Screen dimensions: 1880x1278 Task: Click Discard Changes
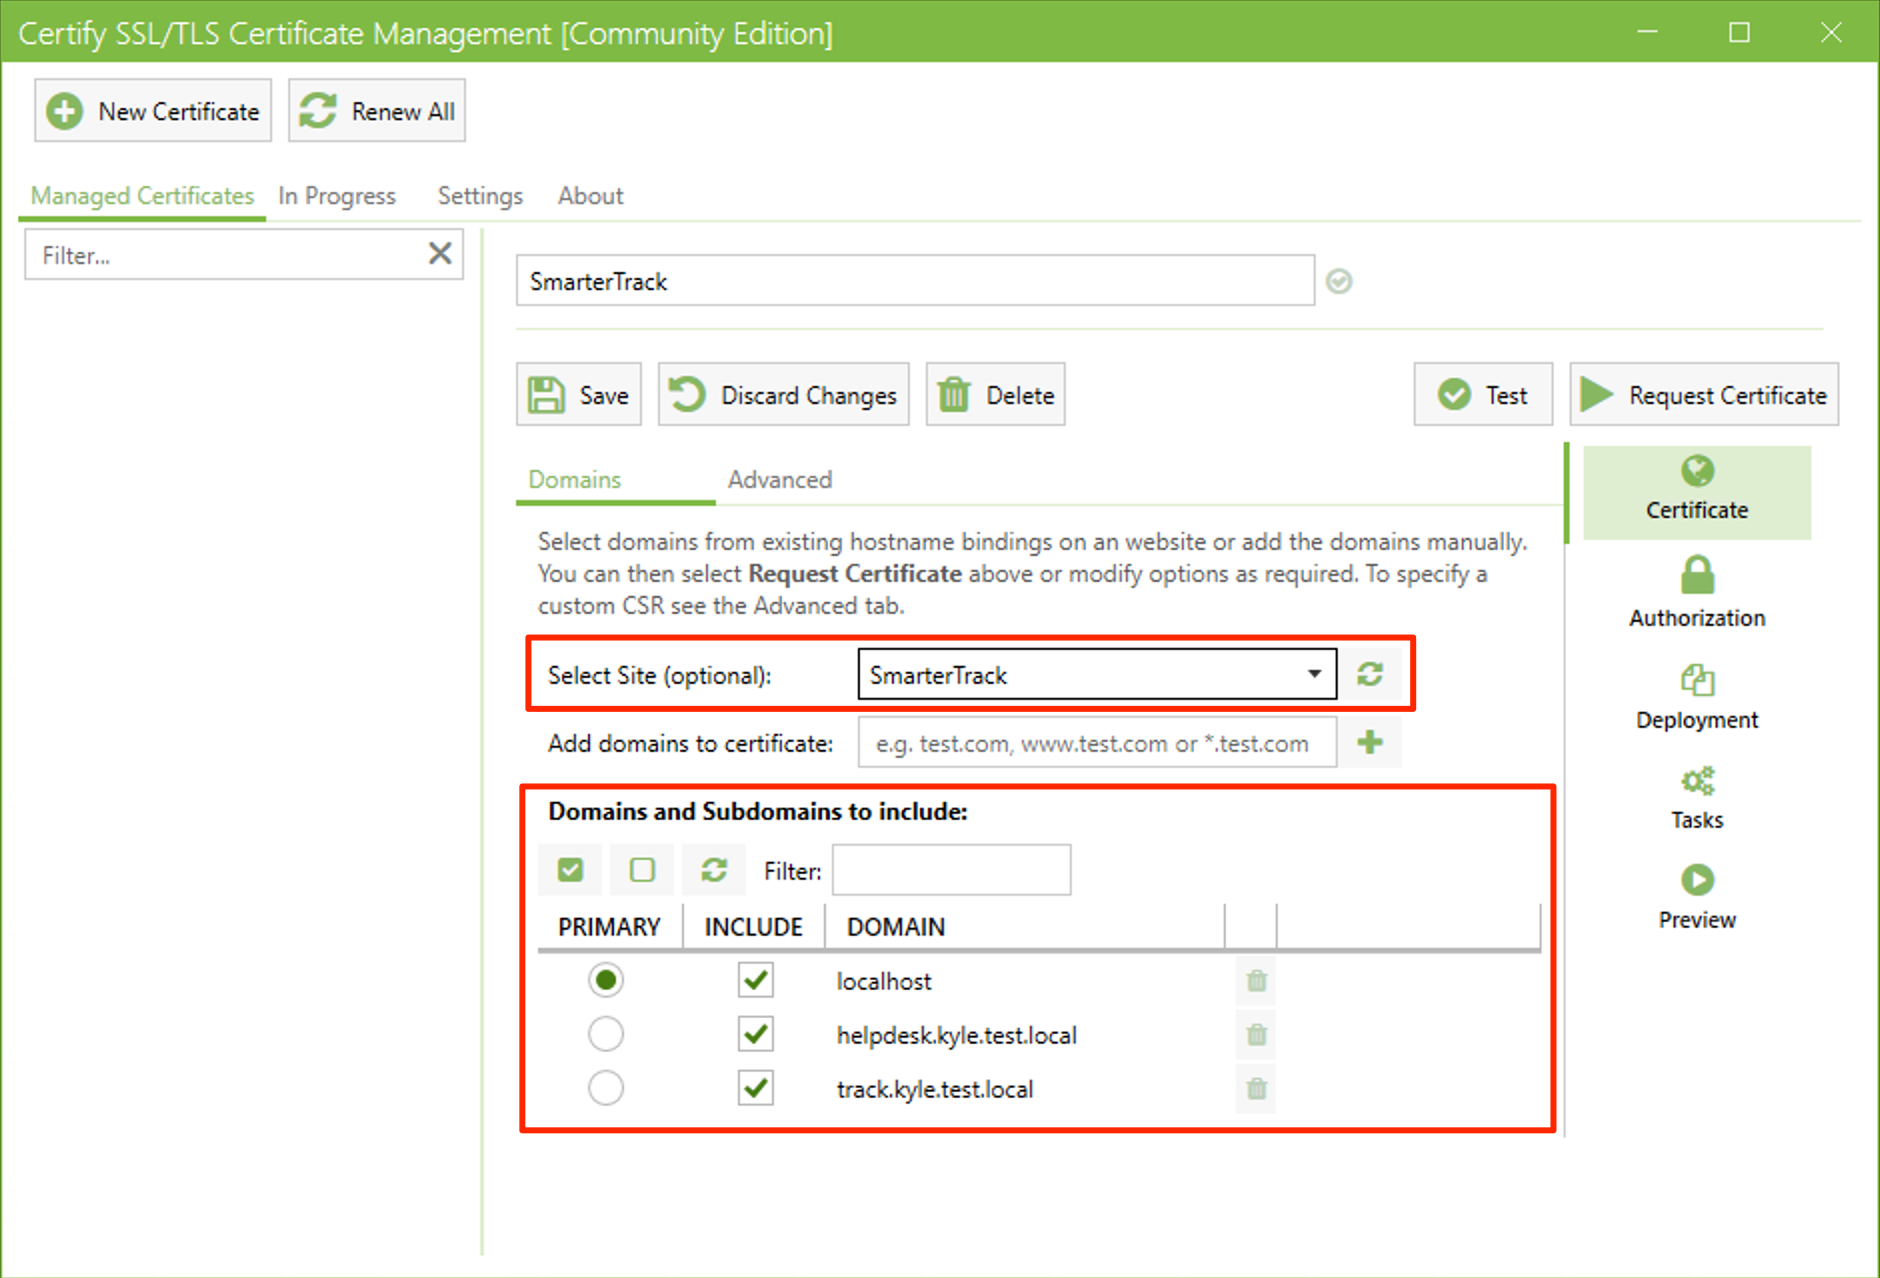tap(783, 395)
